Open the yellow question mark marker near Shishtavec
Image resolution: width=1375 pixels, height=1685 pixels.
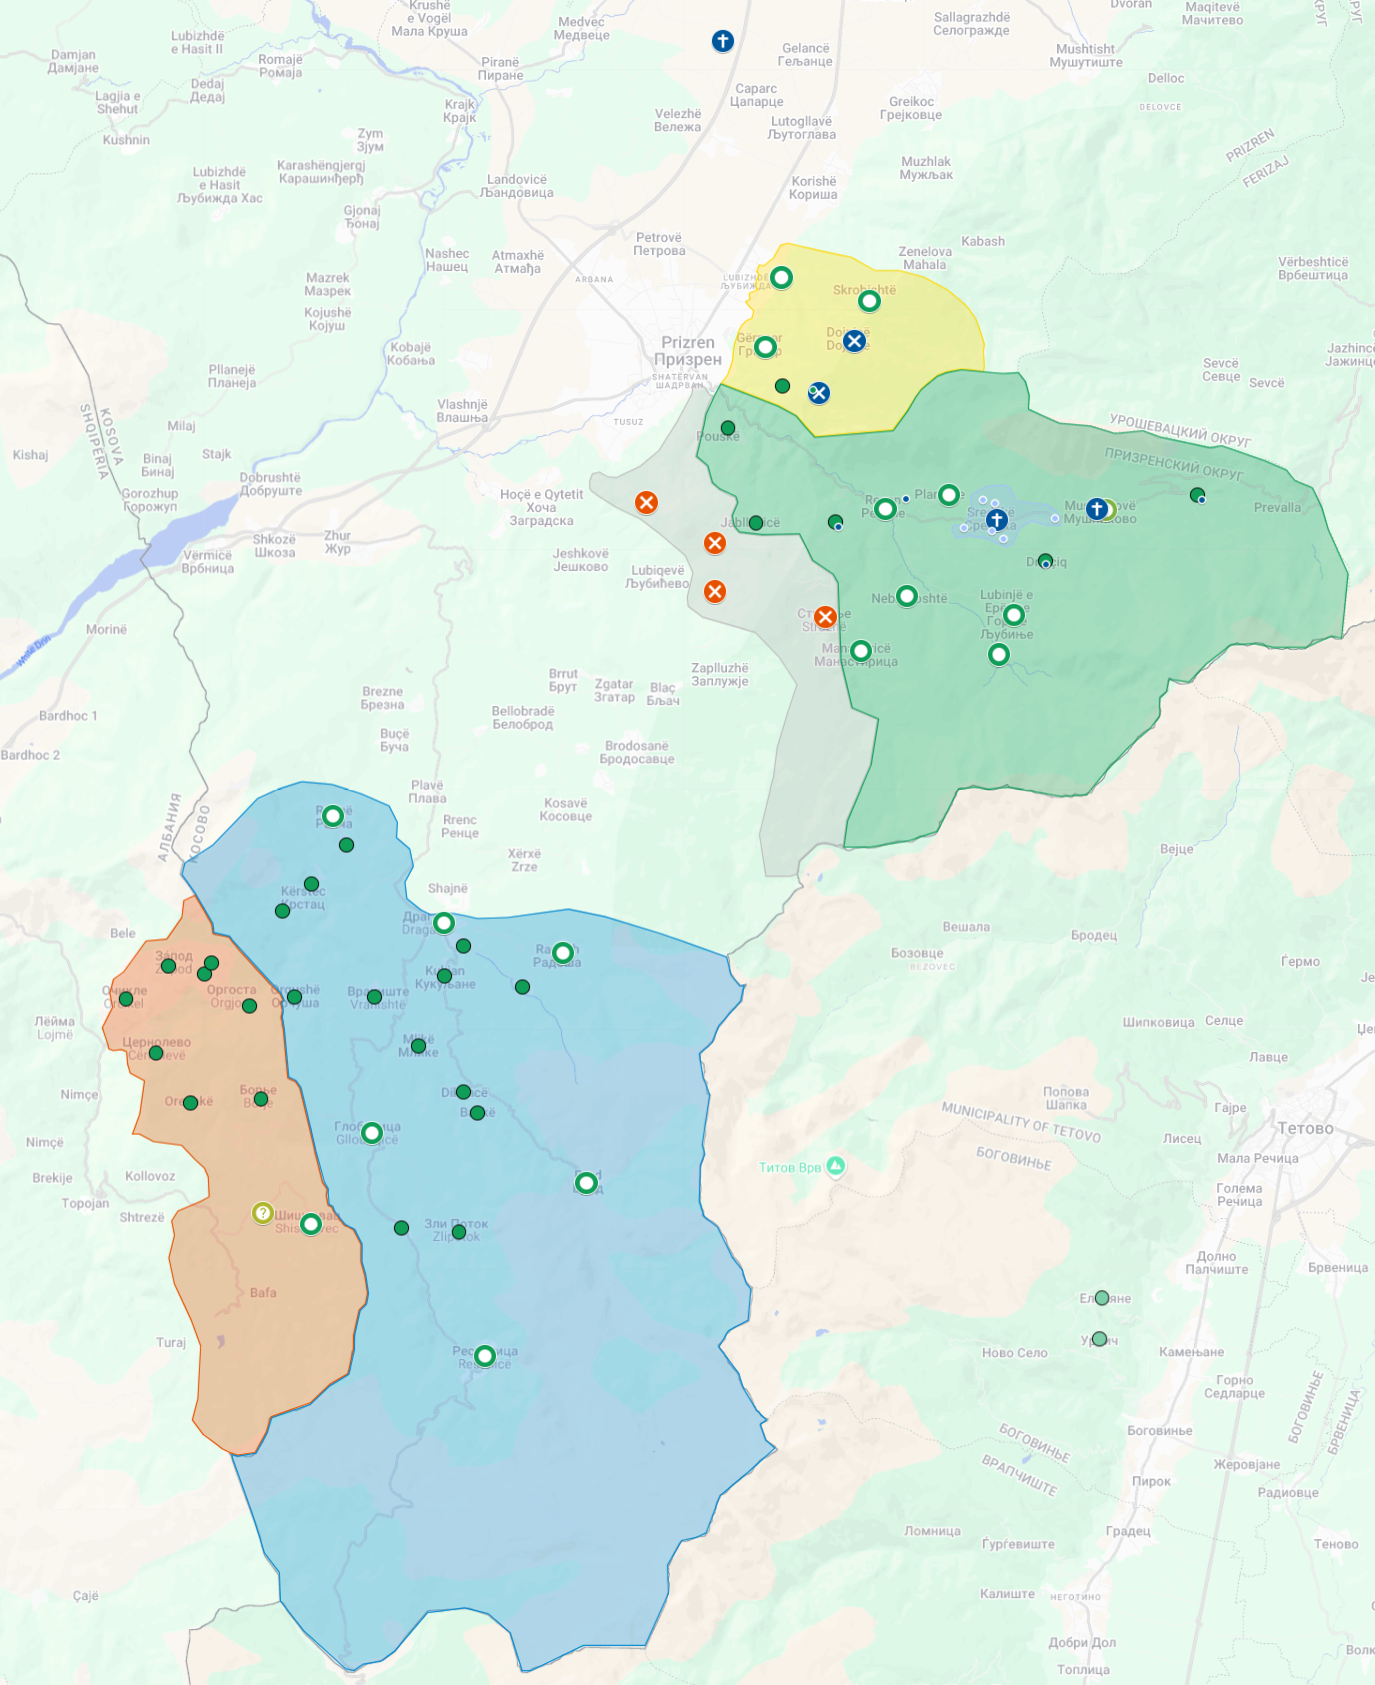(x=262, y=1213)
